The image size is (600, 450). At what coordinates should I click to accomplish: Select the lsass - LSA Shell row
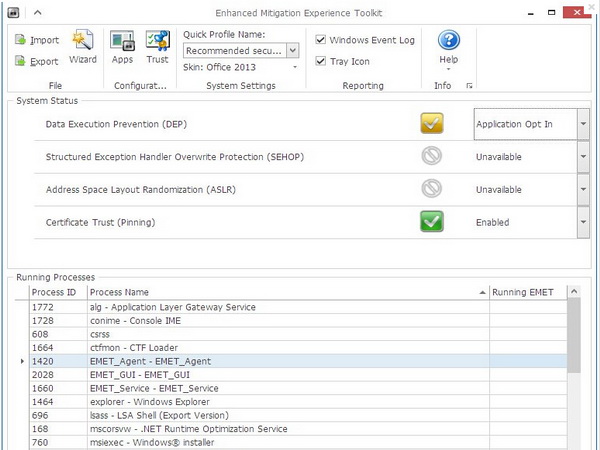(x=298, y=415)
